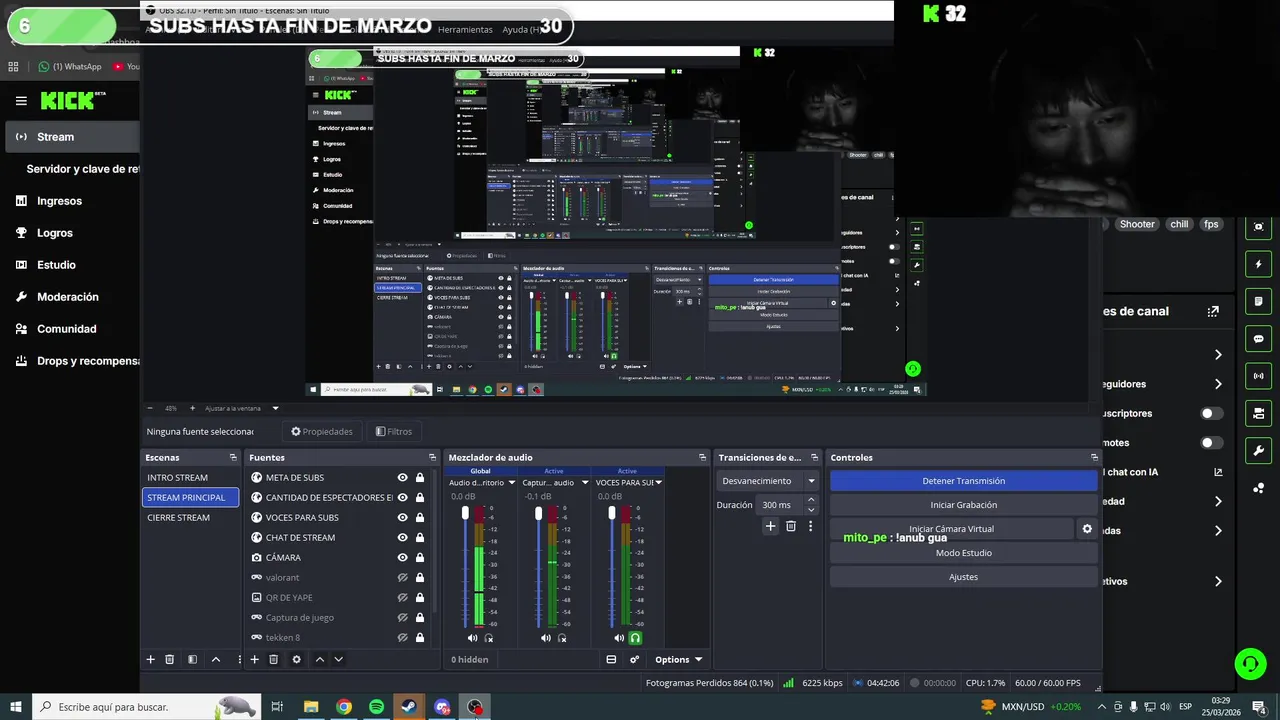The image size is (1280, 720).
Task: Open virtual camera settings gear
Action: [1087, 529]
